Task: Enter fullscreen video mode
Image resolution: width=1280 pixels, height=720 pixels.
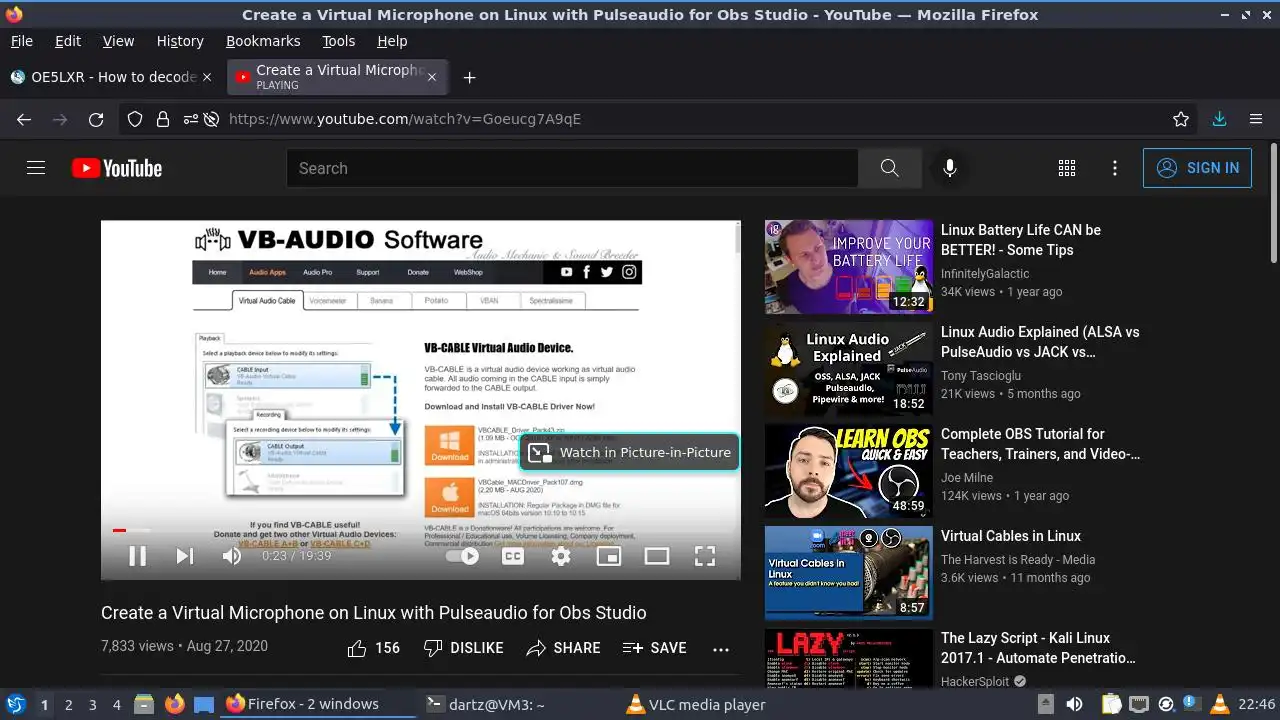Action: point(705,556)
